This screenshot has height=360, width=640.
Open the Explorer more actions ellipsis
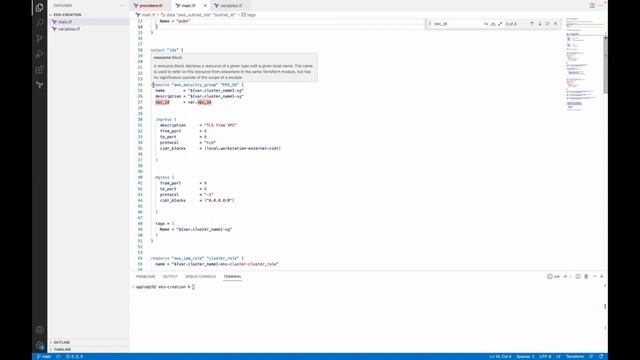[x=122, y=5]
